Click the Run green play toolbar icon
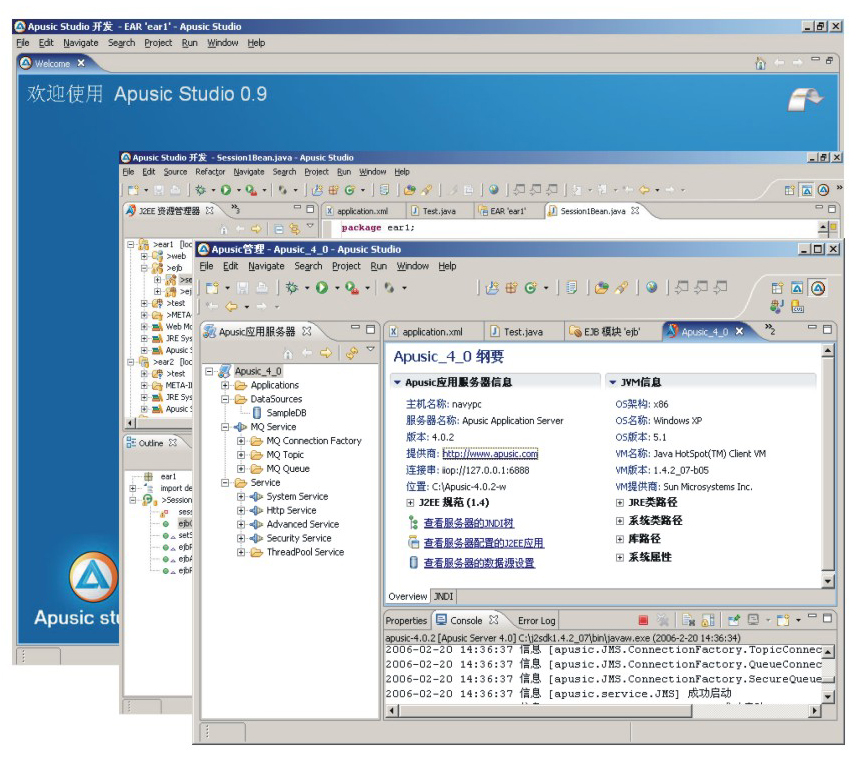This screenshot has height=758, width=861. click(322, 288)
